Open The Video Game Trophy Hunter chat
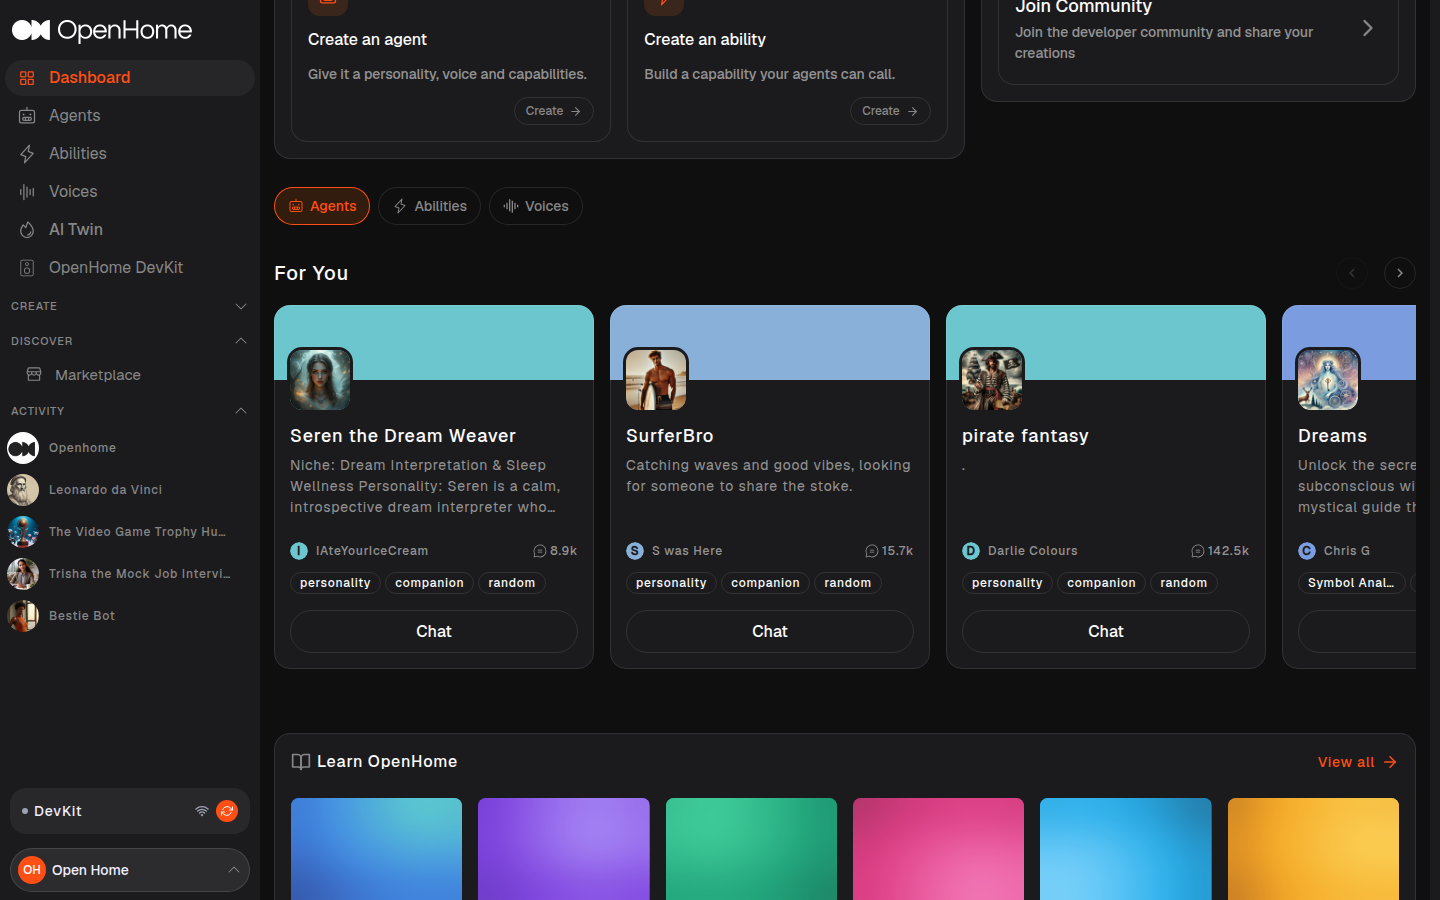Screen dimensions: 1440x900 click(x=130, y=532)
